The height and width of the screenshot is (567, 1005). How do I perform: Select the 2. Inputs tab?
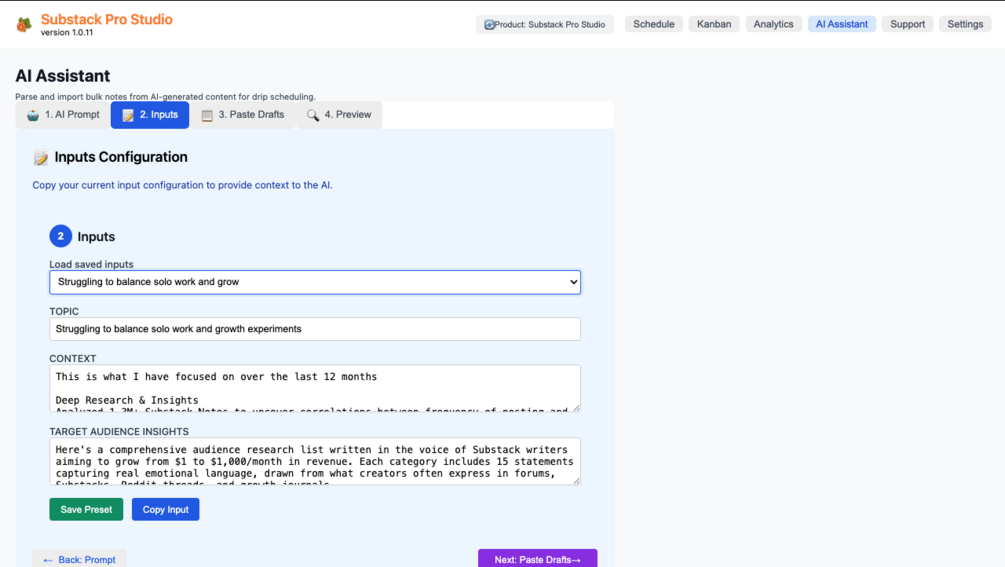coord(150,115)
